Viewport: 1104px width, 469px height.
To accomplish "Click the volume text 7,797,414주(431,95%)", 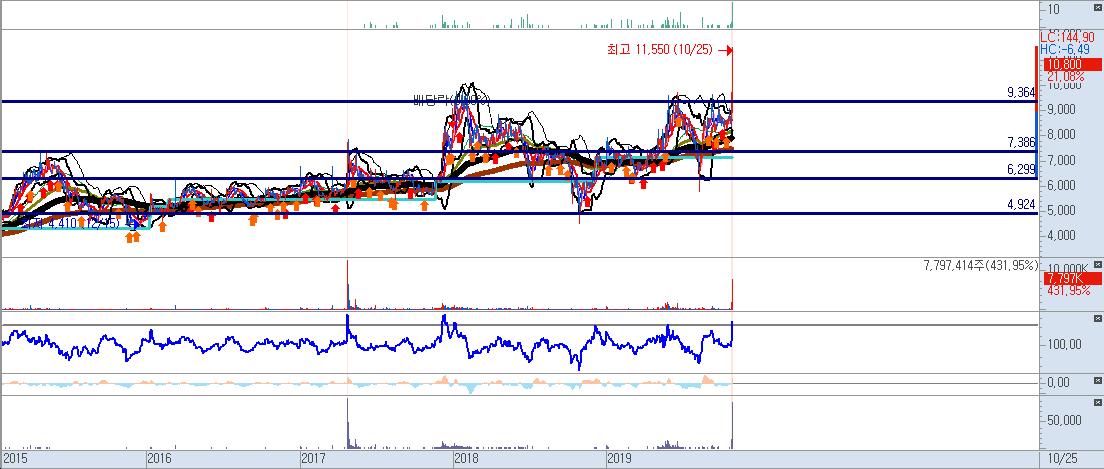I will [x=981, y=265].
